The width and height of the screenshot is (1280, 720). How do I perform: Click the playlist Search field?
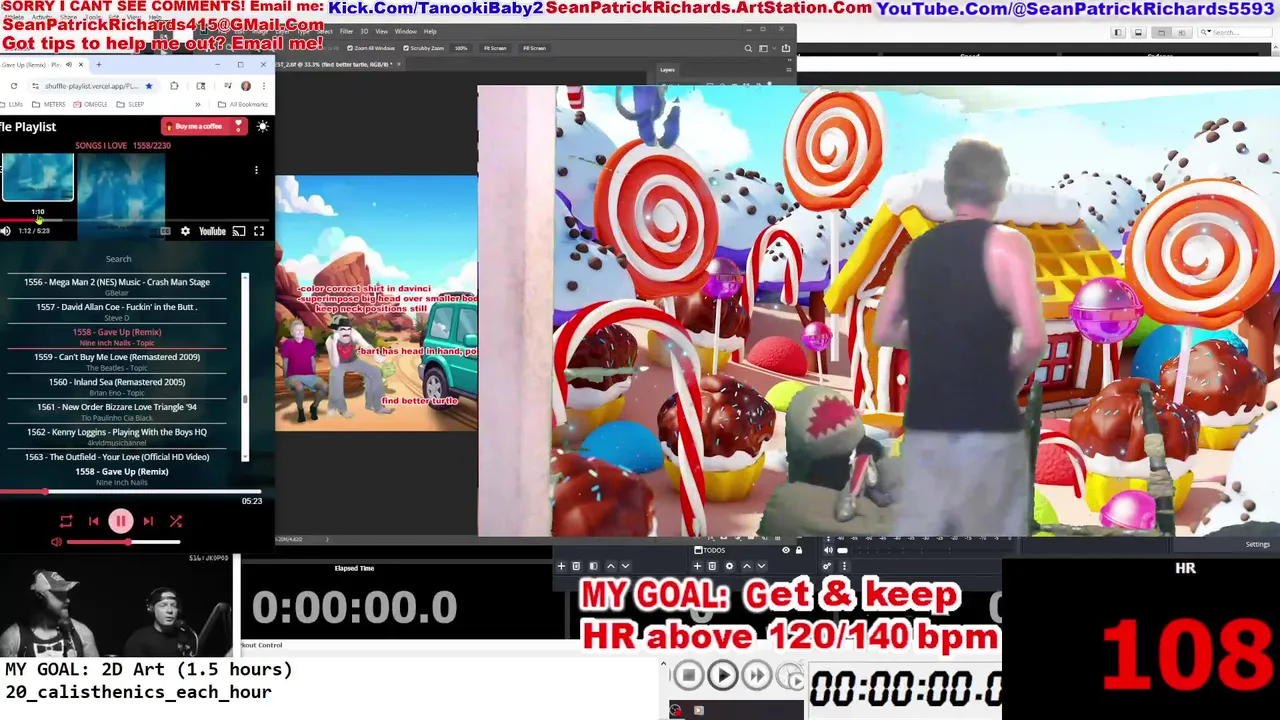coord(118,259)
